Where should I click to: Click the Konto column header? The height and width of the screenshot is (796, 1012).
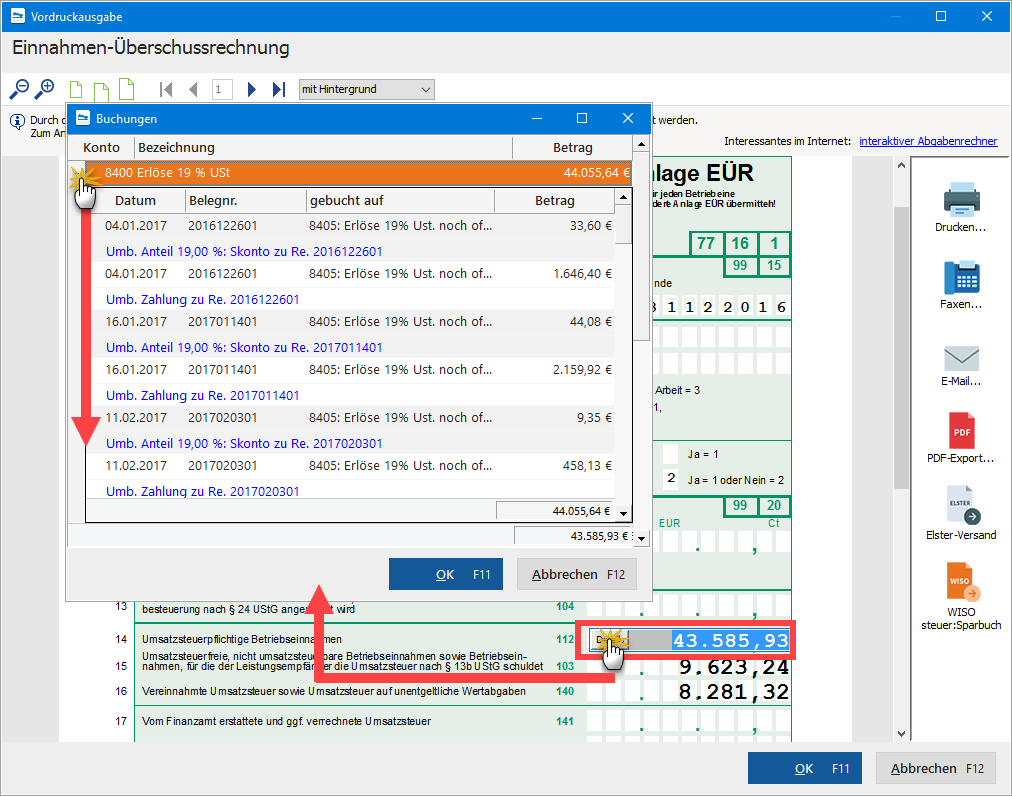click(x=101, y=147)
